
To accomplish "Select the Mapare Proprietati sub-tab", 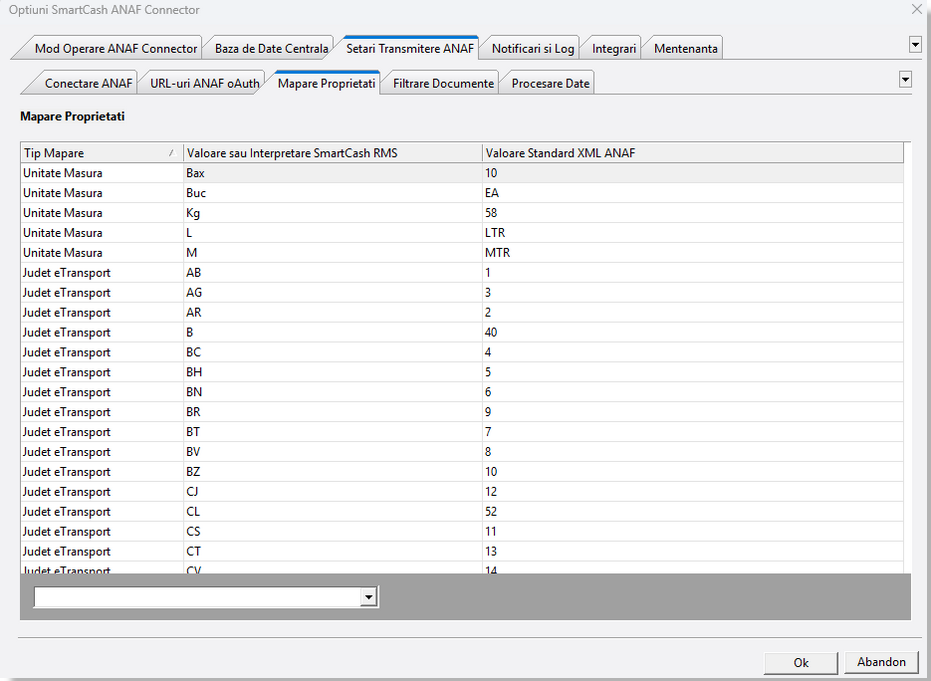I will coord(326,83).
